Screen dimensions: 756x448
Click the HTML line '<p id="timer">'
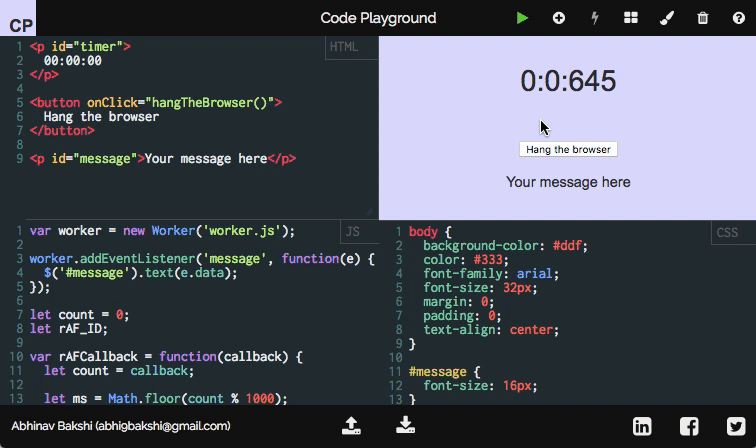tap(80, 47)
